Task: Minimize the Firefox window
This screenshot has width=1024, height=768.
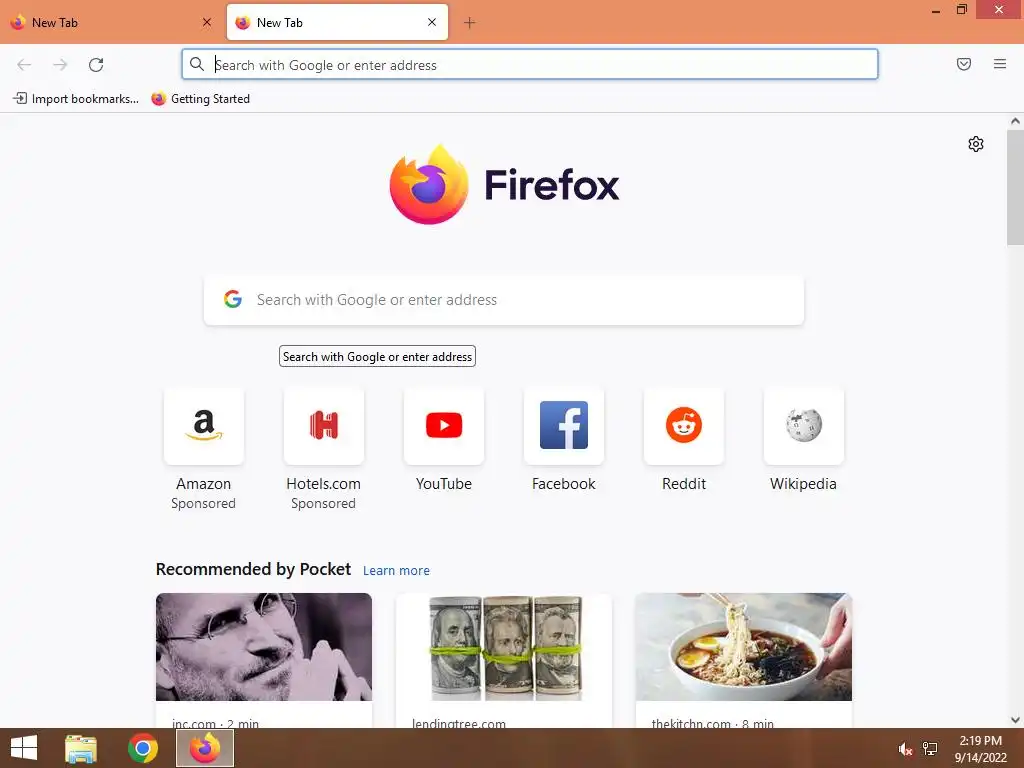Action: click(936, 11)
